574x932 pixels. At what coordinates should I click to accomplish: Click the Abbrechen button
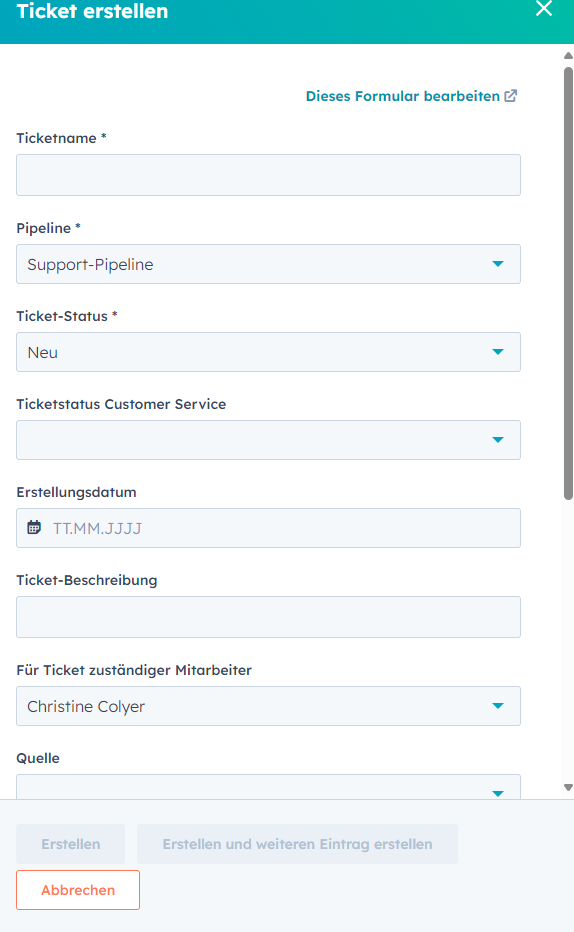coord(78,890)
